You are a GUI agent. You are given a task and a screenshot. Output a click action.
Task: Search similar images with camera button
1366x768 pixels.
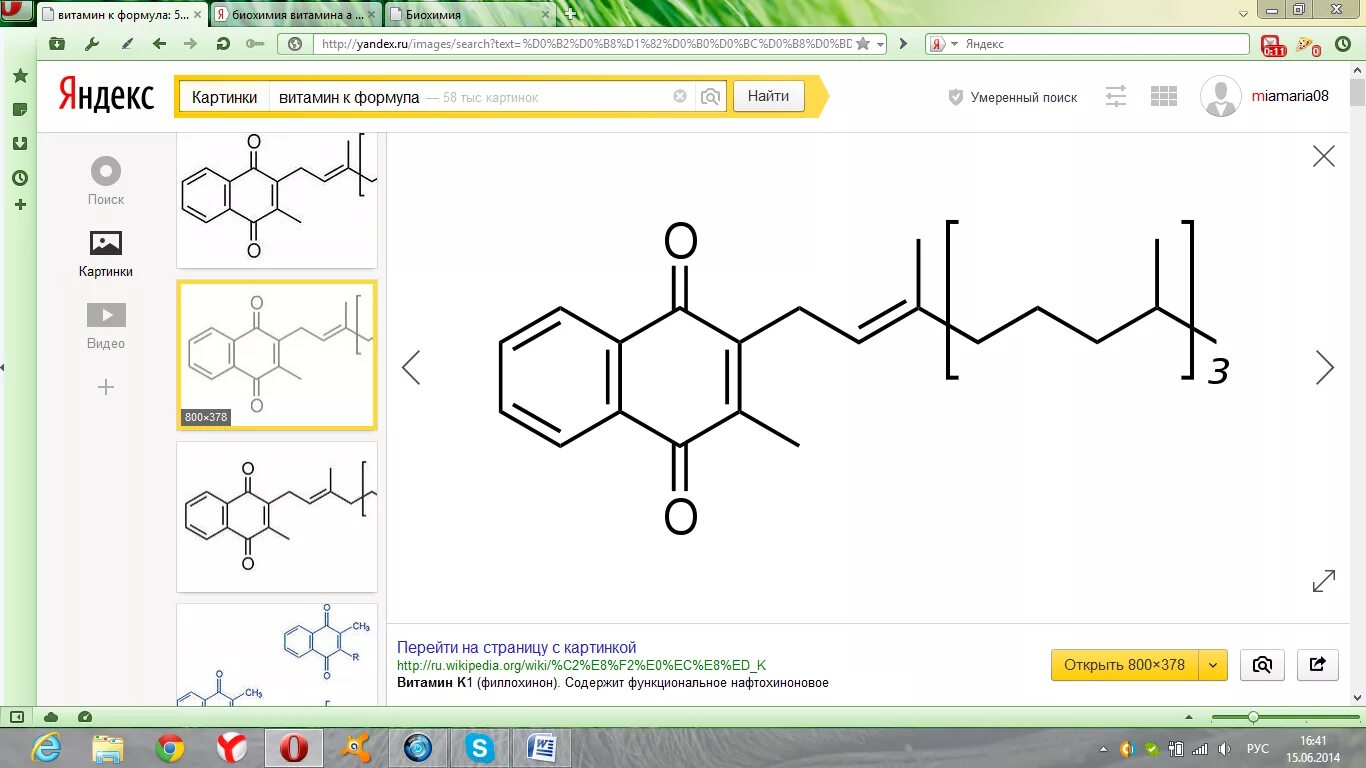click(x=1262, y=665)
